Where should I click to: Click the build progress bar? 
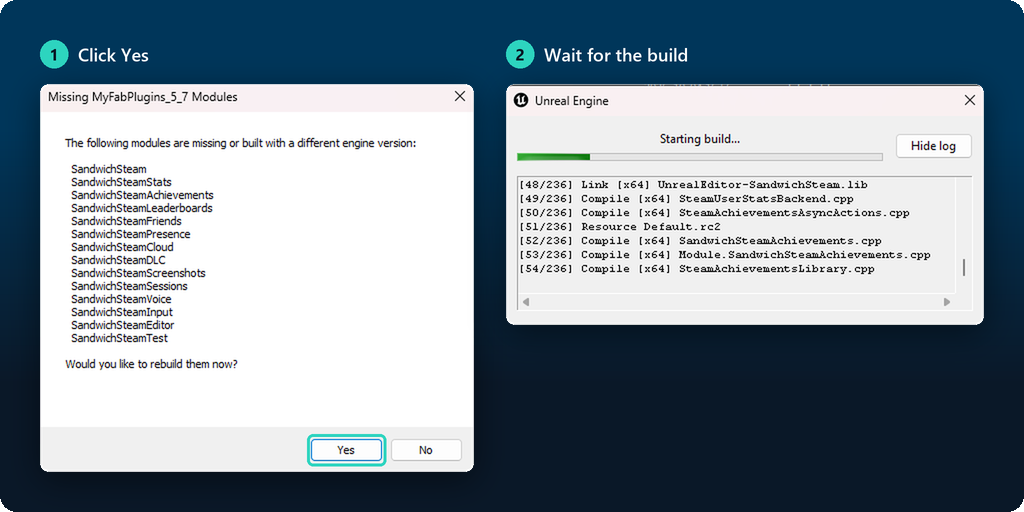pos(699,157)
